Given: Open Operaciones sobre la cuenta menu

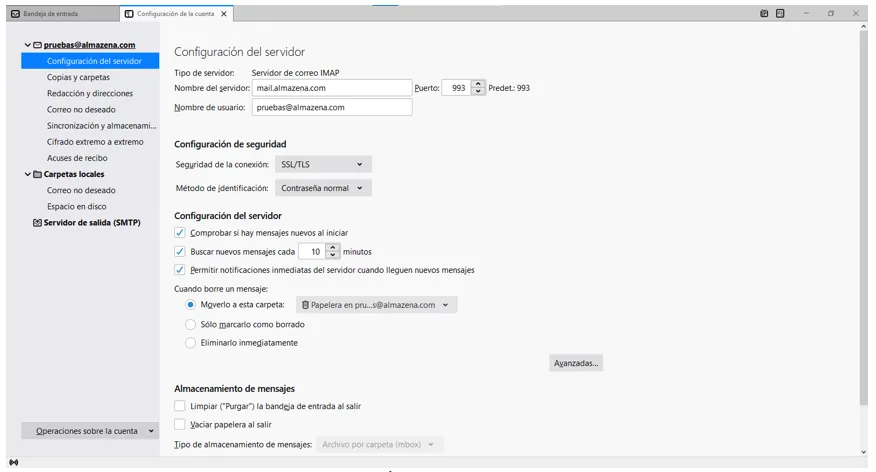Looking at the screenshot, I should click(90, 431).
